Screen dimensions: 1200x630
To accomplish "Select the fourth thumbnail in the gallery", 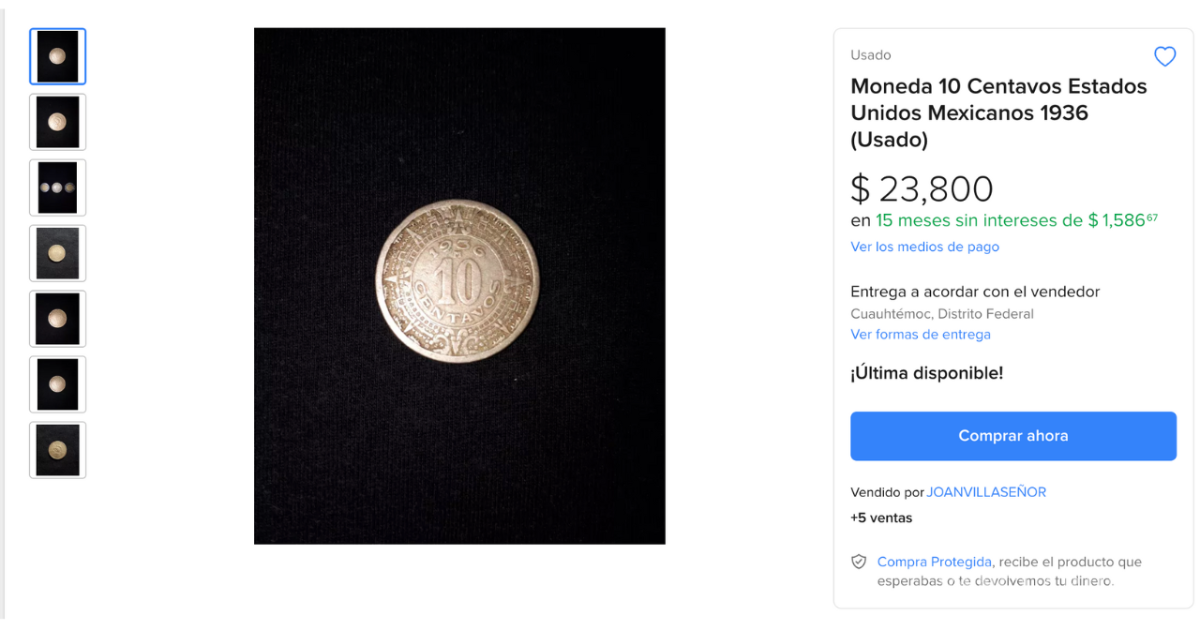I will point(58,253).
